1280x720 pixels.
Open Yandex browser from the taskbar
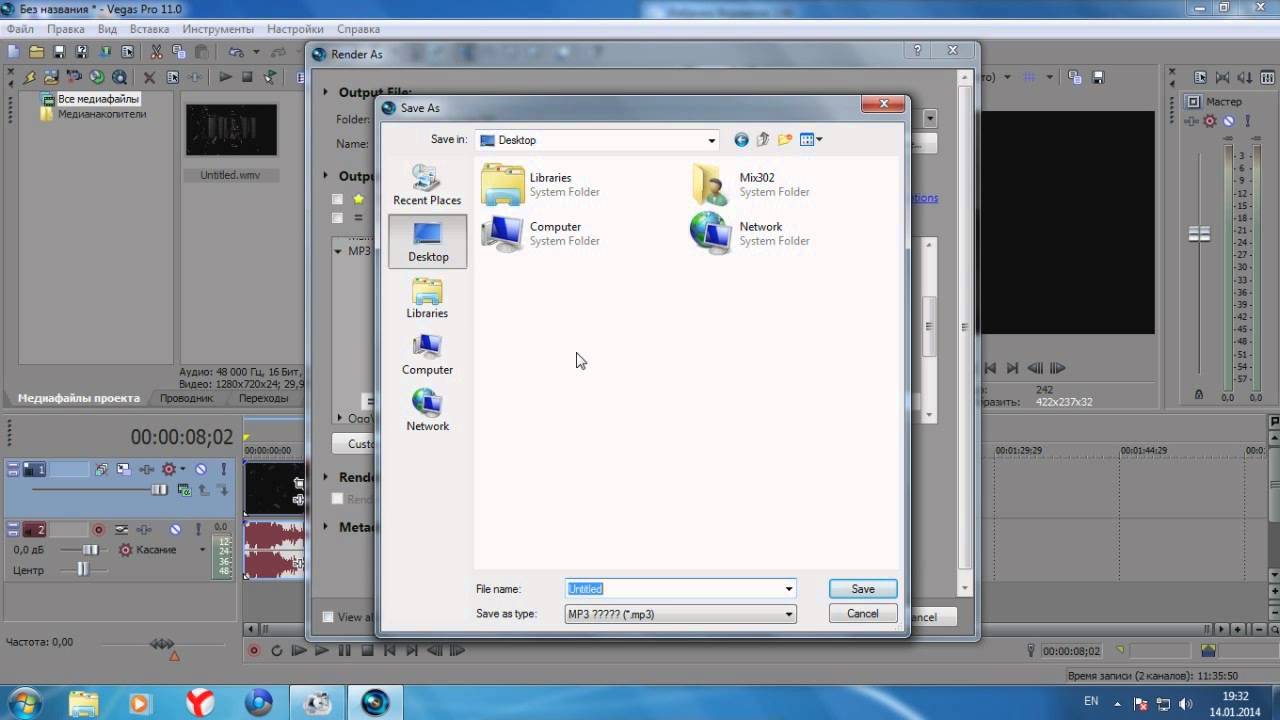tap(200, 702)
